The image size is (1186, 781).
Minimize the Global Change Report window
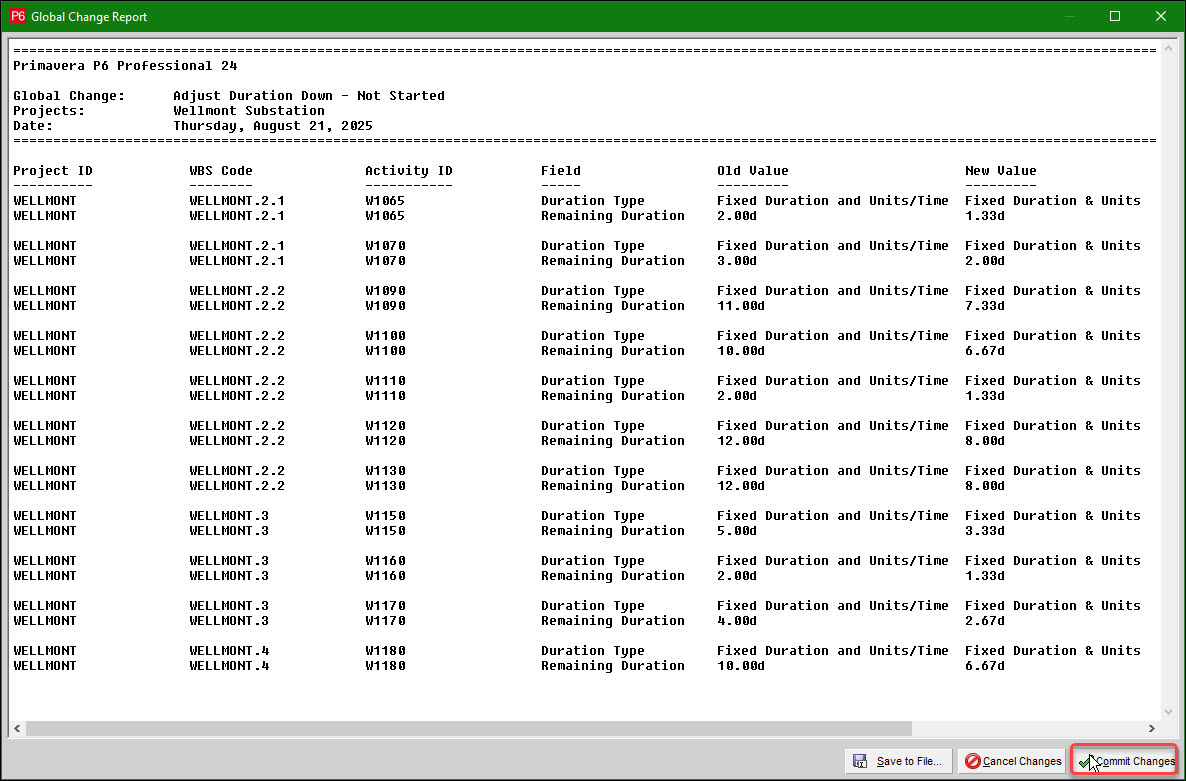pos(1069,16)
